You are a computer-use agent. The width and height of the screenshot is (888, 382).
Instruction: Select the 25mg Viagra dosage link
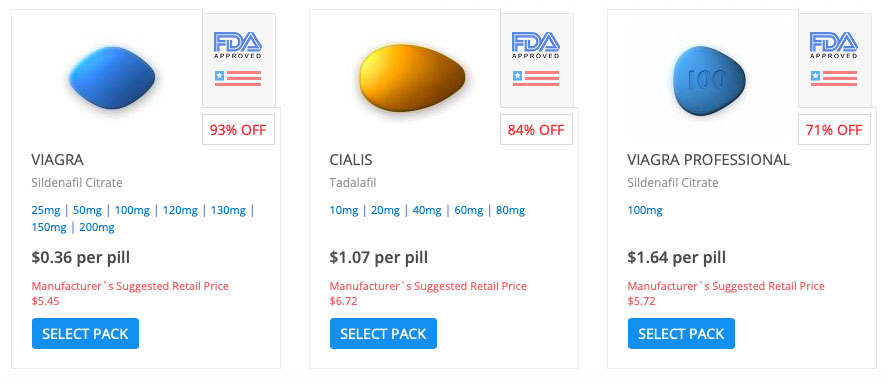(x=46, y=211)
